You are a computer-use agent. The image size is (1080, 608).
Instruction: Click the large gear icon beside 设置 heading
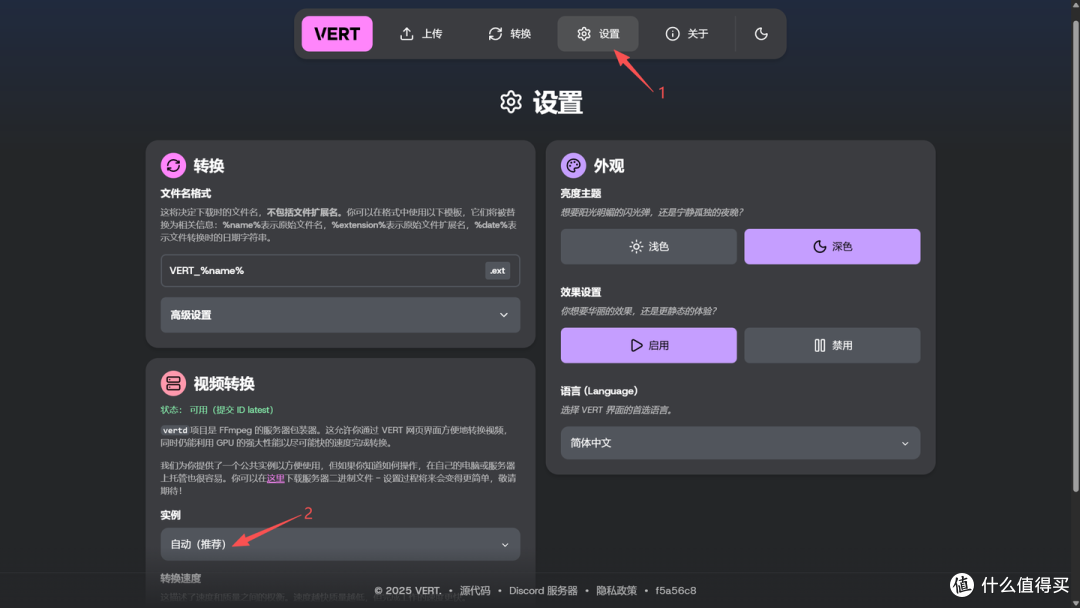pos(511,102)
